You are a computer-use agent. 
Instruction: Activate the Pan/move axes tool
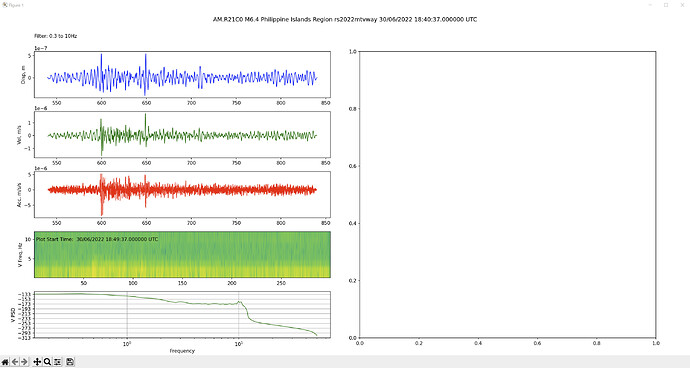(37, 362)
